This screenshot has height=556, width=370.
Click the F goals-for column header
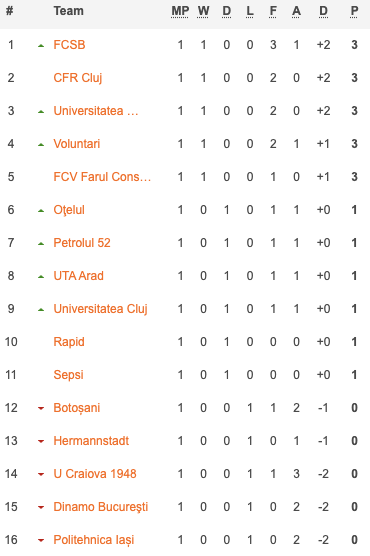coord(273,11)
